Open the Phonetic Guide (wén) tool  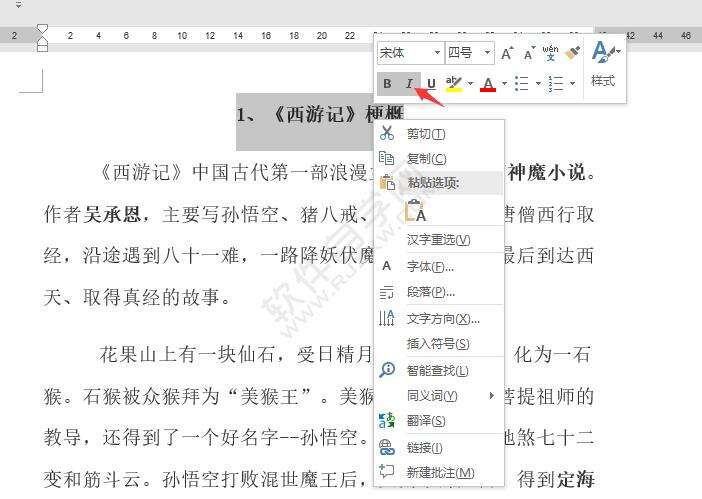pos(550,52)
